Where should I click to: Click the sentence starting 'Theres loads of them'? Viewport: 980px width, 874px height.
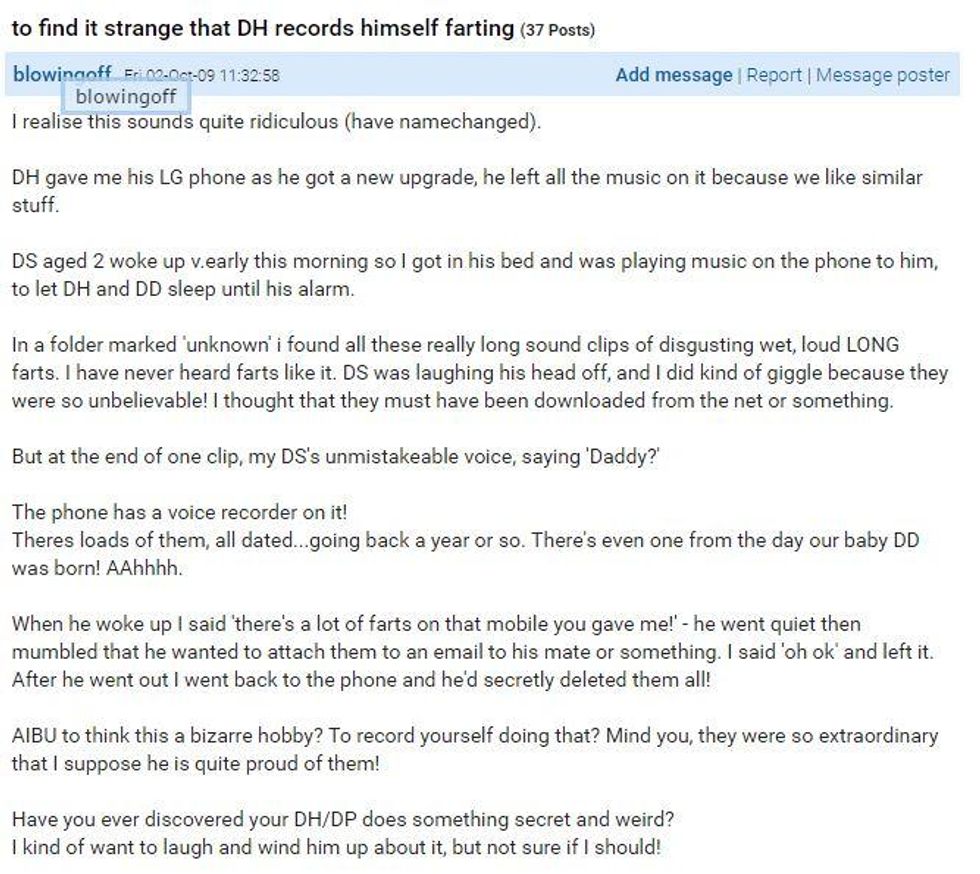(466, 553)
